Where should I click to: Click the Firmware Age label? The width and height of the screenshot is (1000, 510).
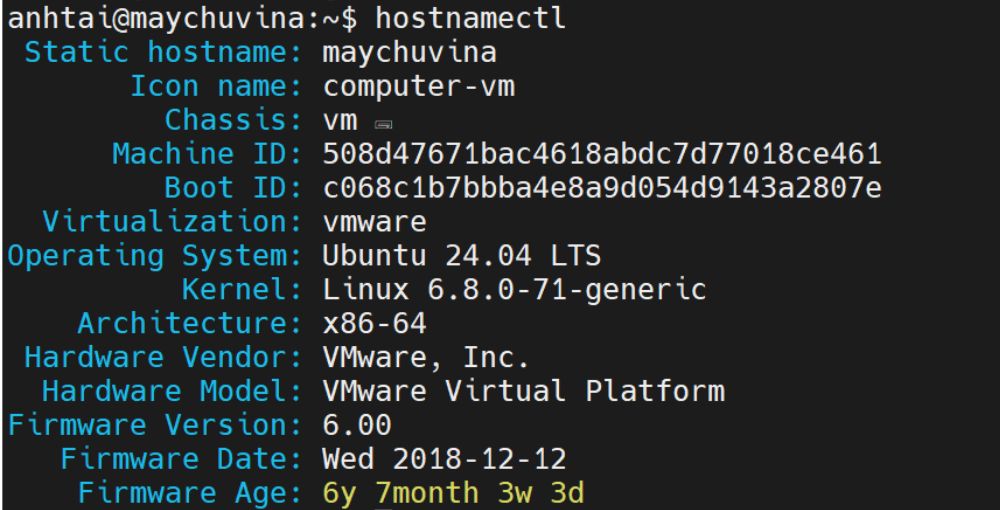(189, 493)
